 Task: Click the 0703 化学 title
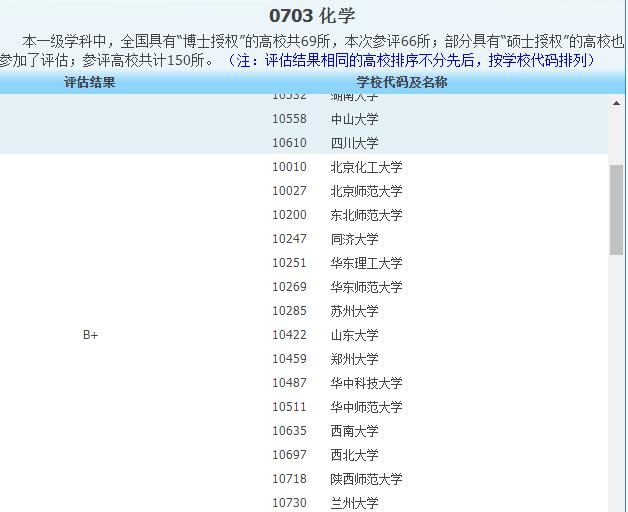[x=312, y=16]
